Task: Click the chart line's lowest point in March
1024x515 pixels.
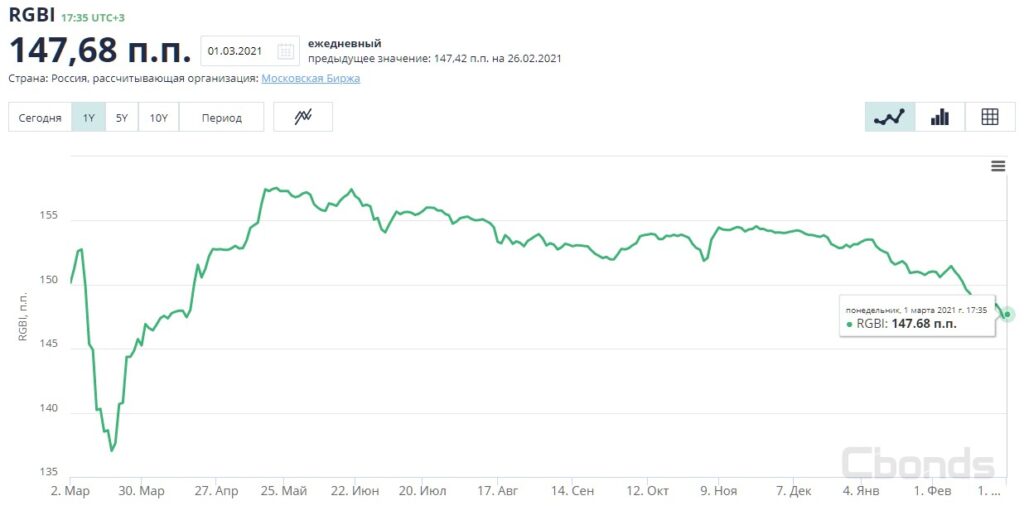Action: (111, 451)
